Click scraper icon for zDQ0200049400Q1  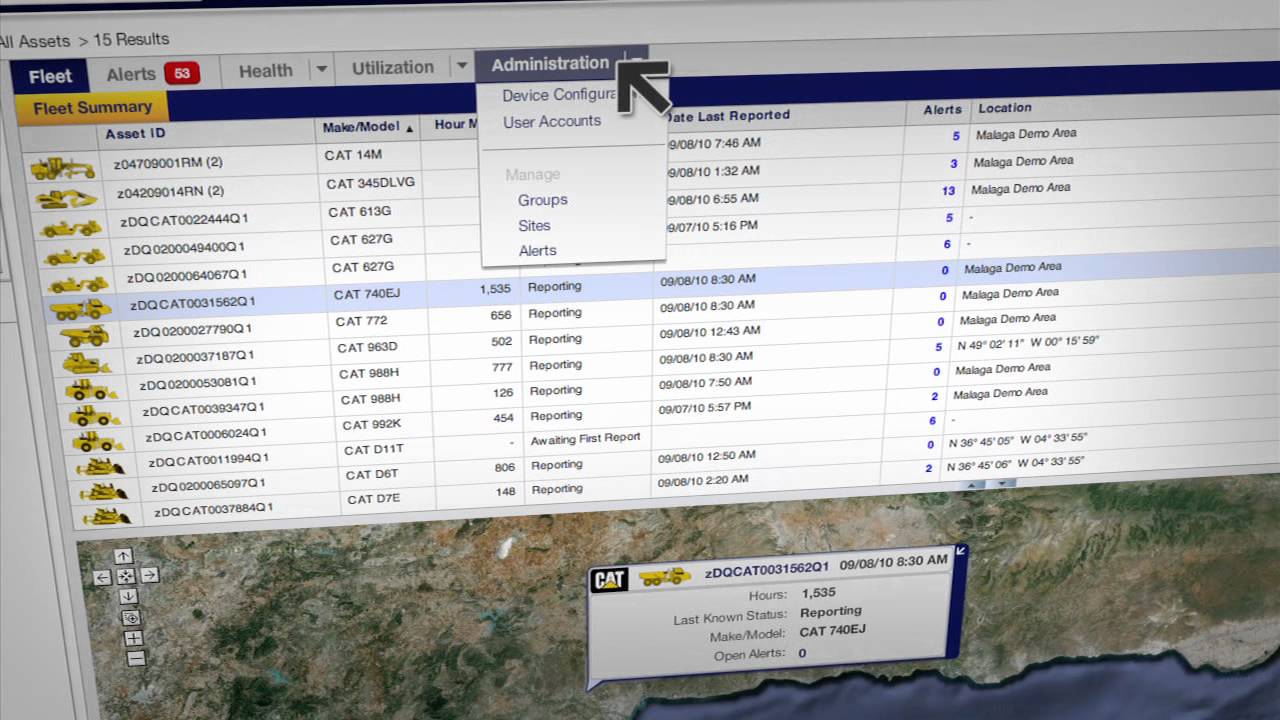(74, 256)
